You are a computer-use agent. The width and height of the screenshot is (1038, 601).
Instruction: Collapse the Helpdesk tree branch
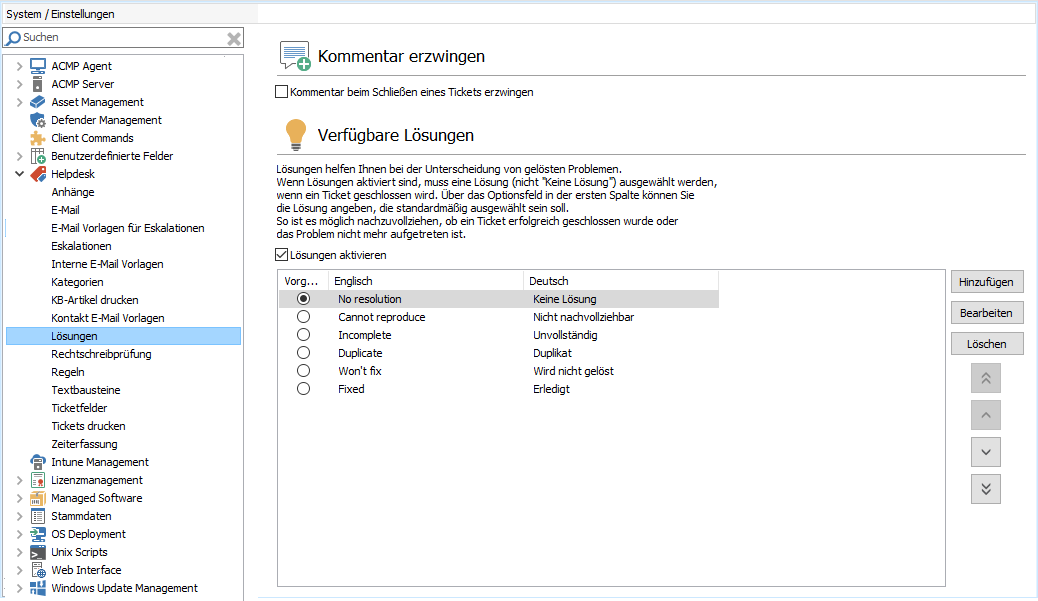click(x=19, y=173)
